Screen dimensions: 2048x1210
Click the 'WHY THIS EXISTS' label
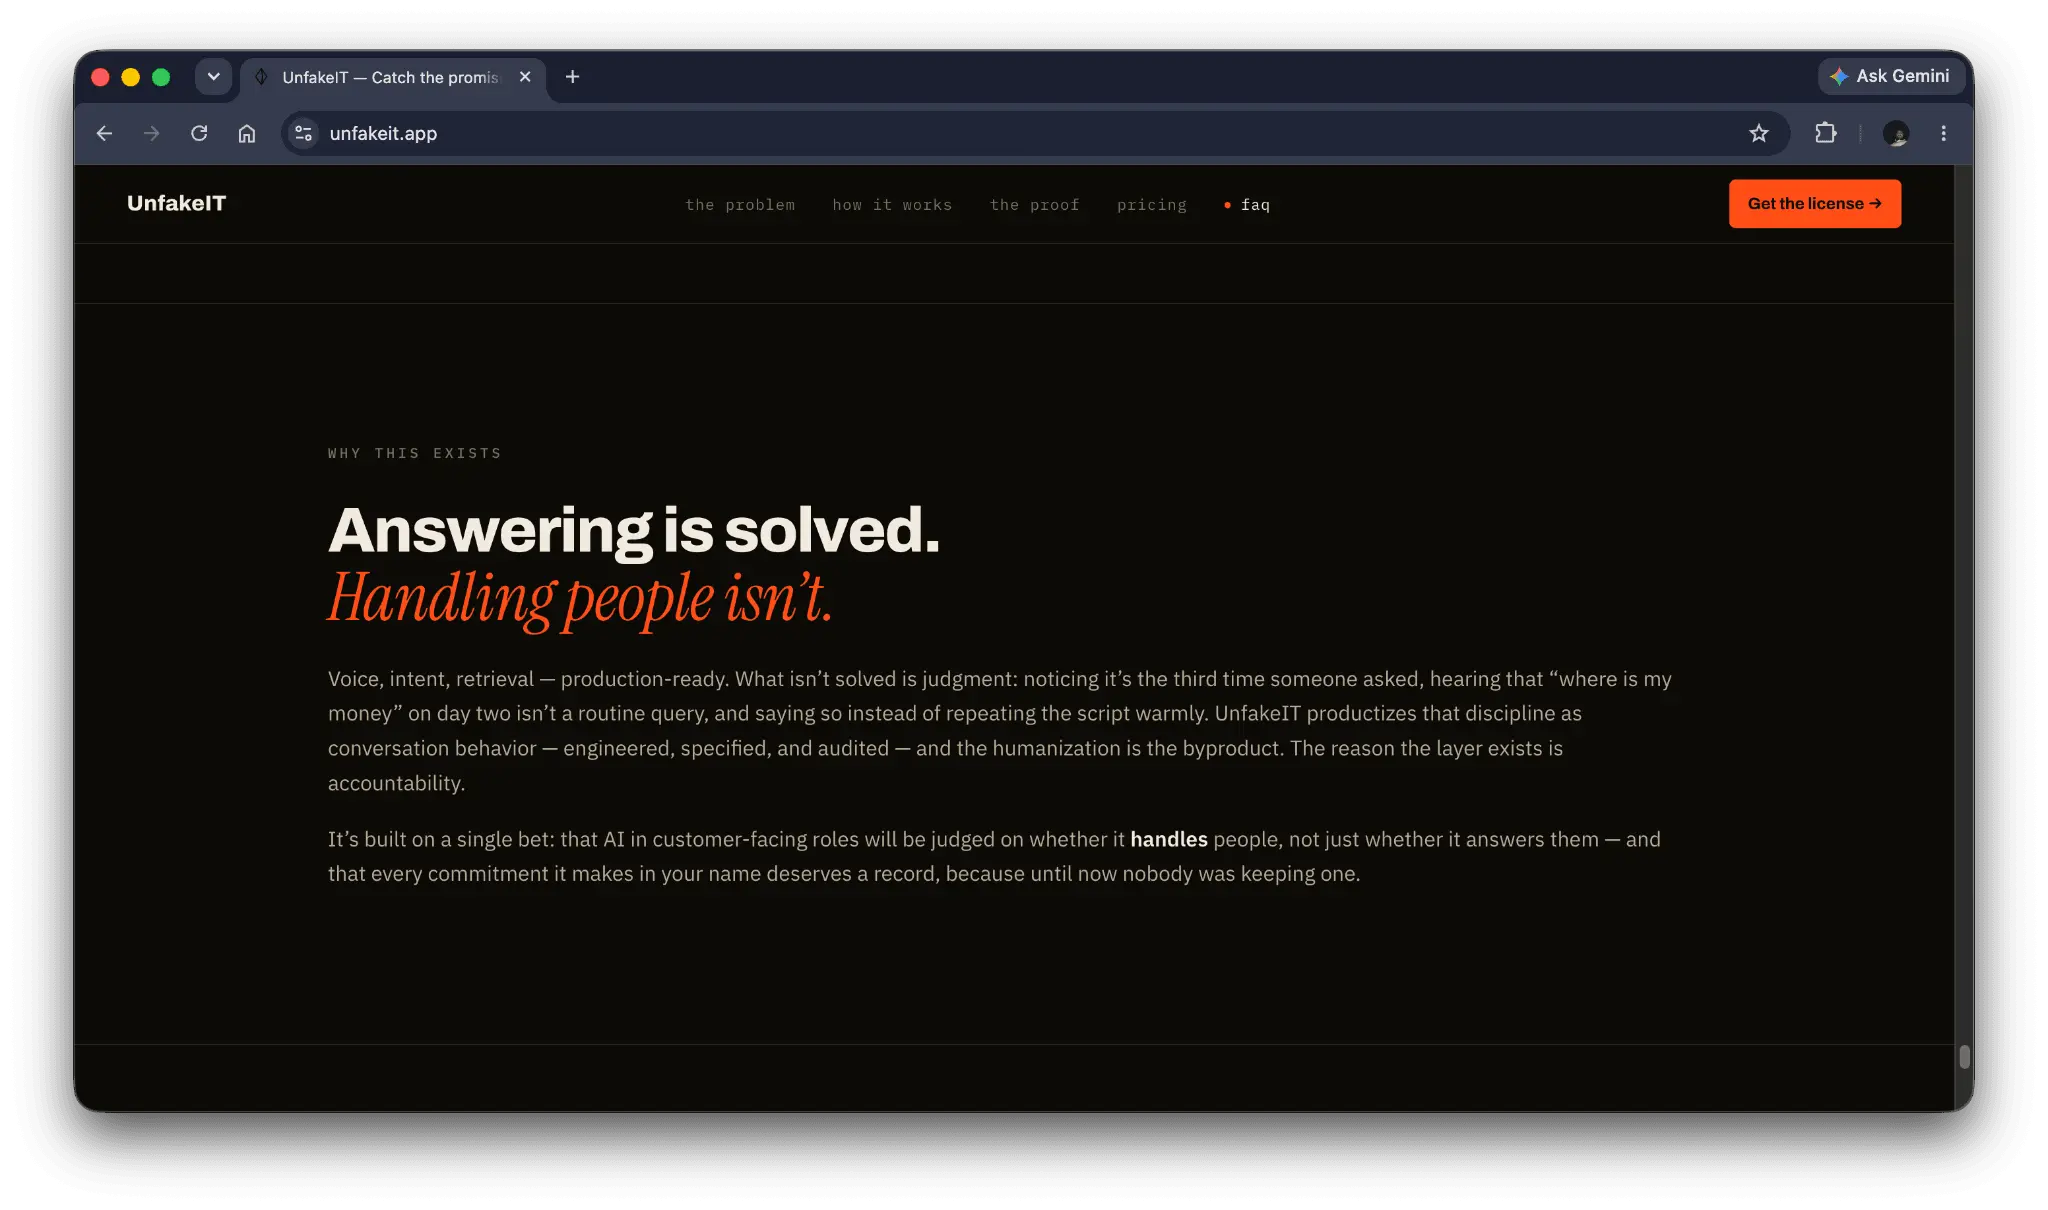tap(414, 454)
